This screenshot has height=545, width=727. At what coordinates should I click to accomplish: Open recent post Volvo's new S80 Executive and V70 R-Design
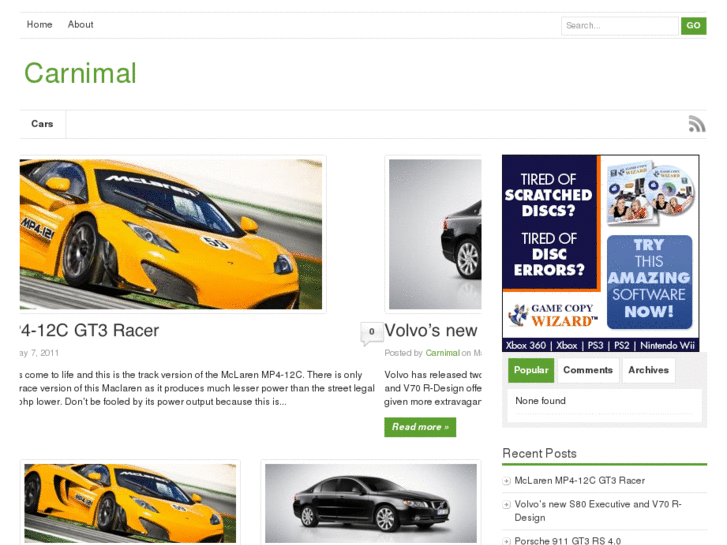[x=598, y=511]
